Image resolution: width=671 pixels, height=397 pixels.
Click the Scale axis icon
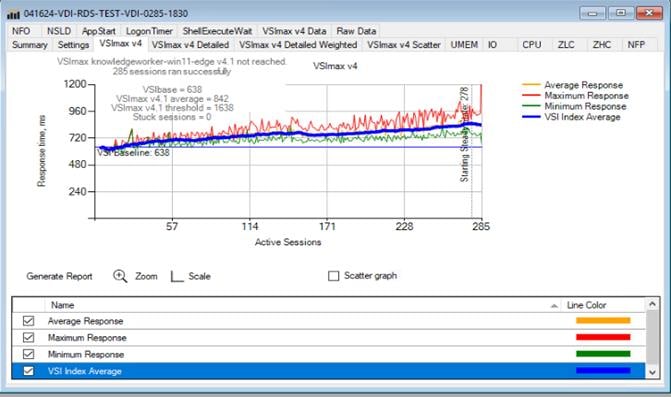(x=177, y=276)
